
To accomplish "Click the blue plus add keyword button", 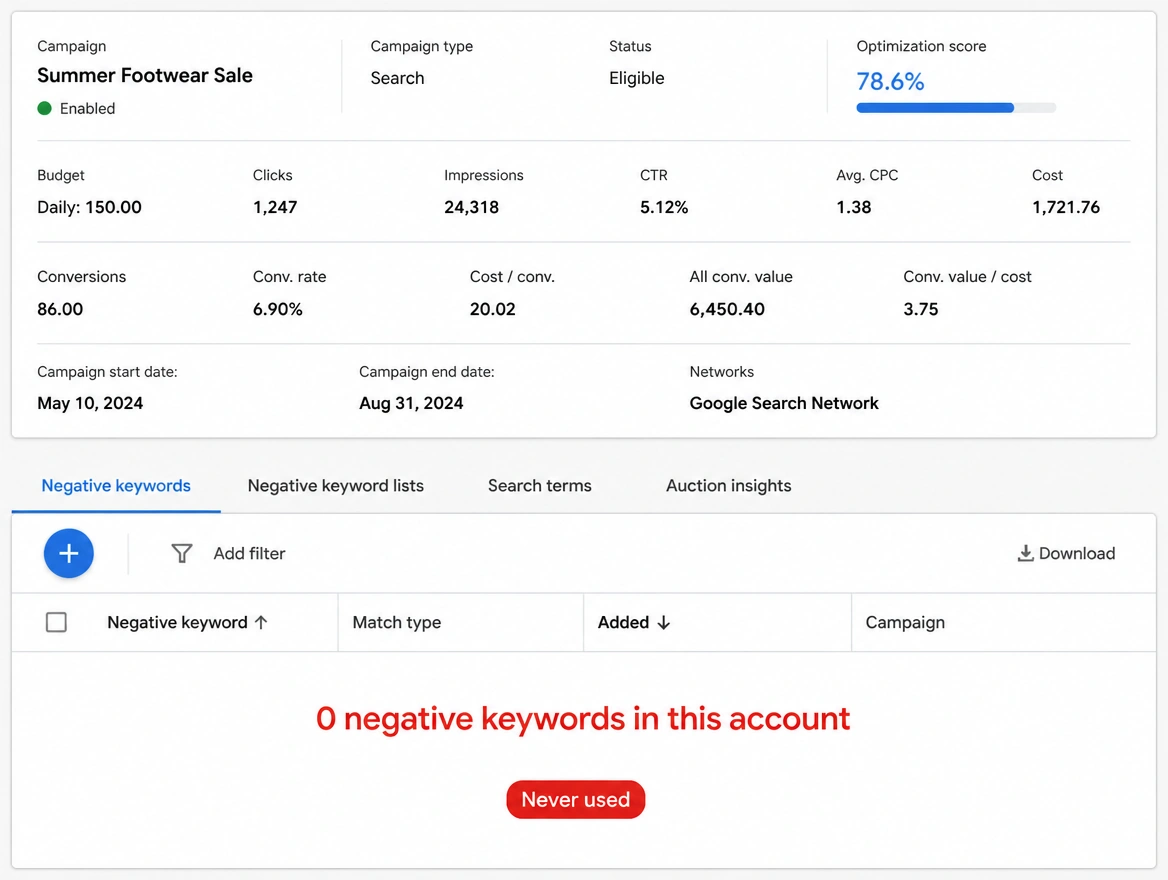I will (x=69, y=554).
